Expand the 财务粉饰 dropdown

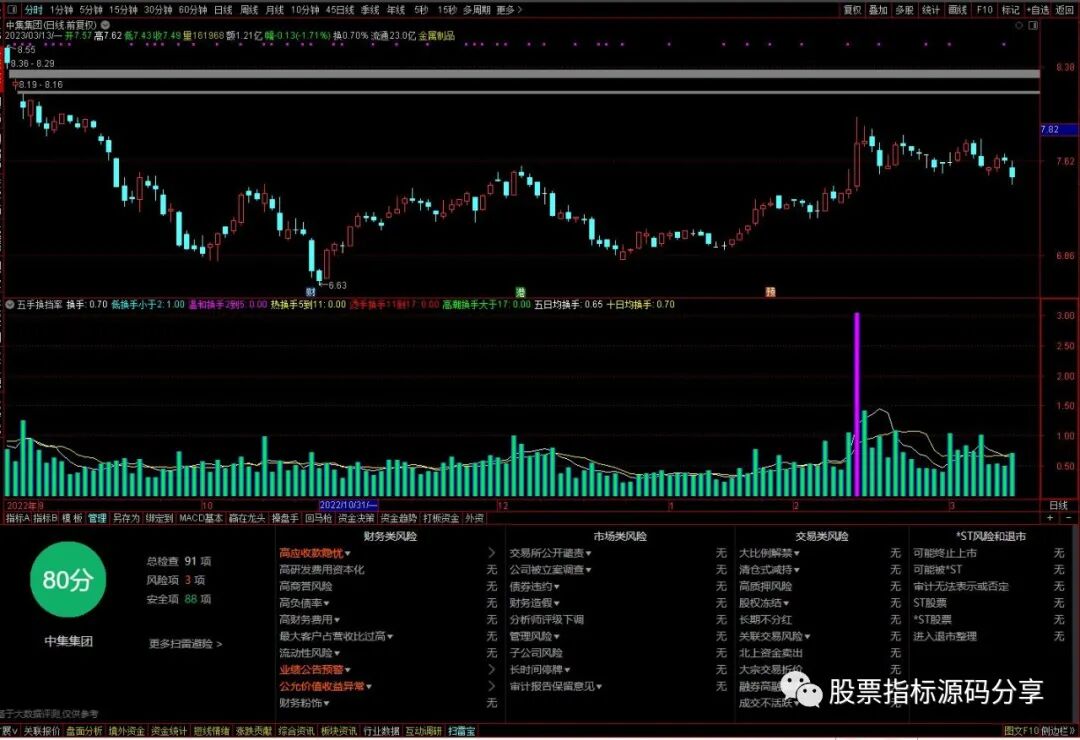tap(304, 703)
